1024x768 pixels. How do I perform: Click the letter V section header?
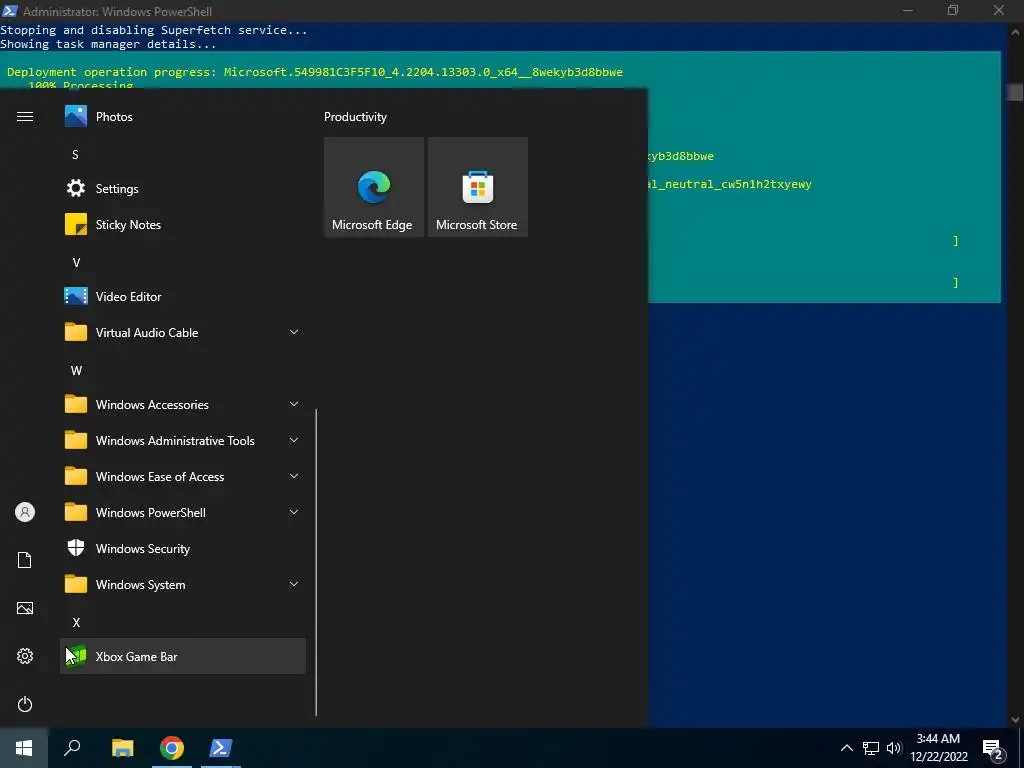point(76,263)
